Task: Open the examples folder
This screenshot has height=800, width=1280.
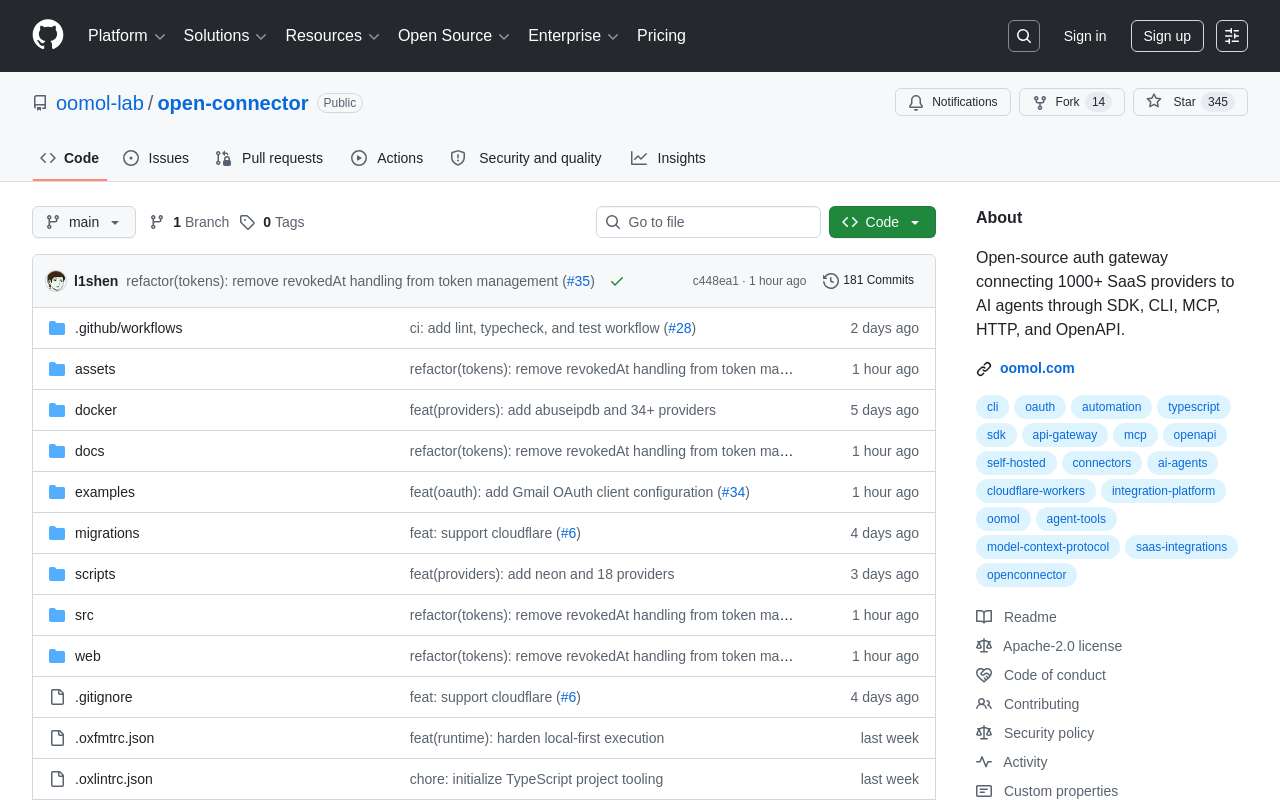Action: 105,492
